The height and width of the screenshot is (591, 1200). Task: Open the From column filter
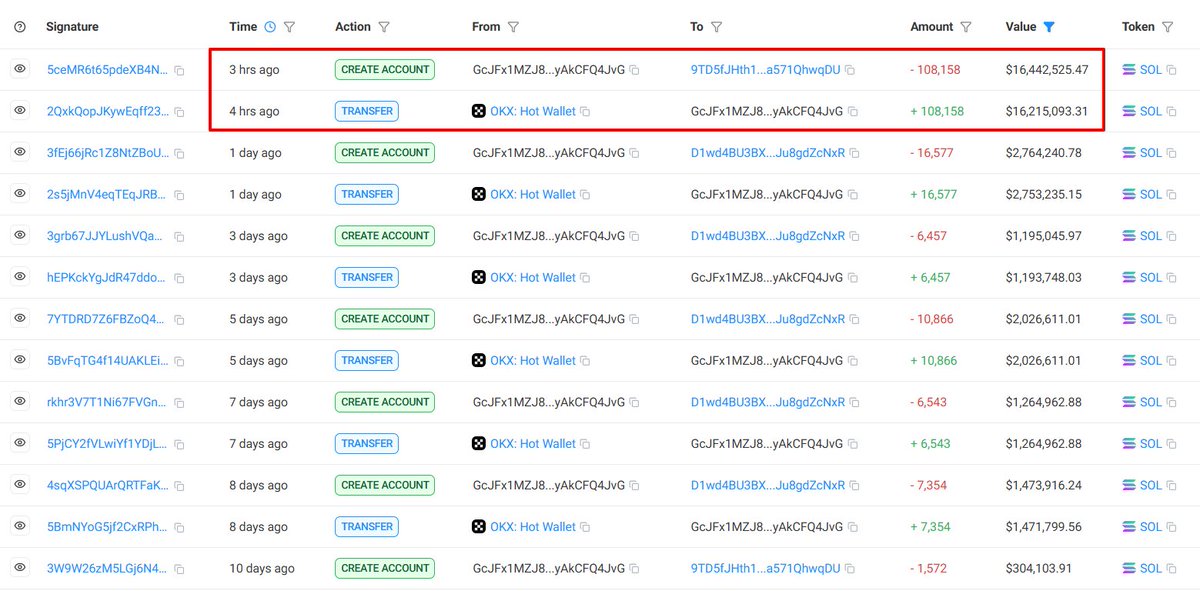(513, 27)
